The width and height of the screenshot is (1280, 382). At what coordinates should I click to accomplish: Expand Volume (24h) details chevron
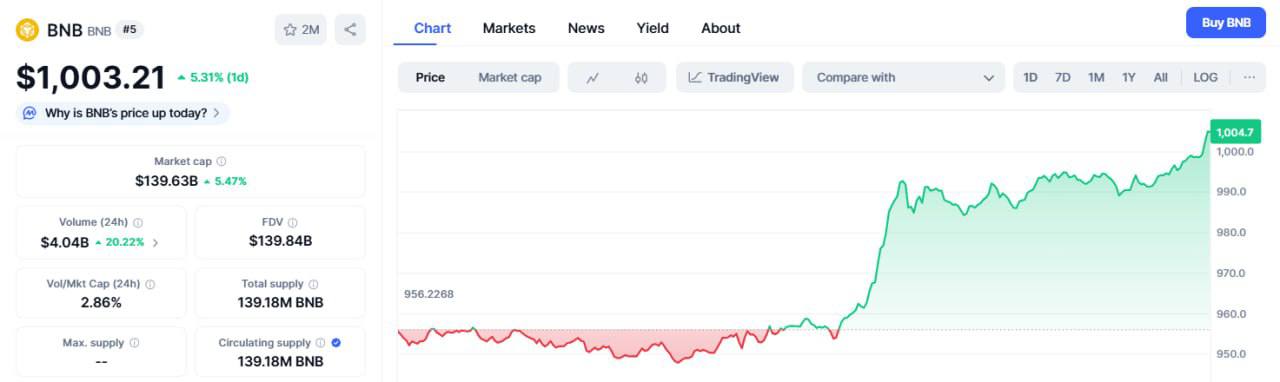(x=155, y=243)
